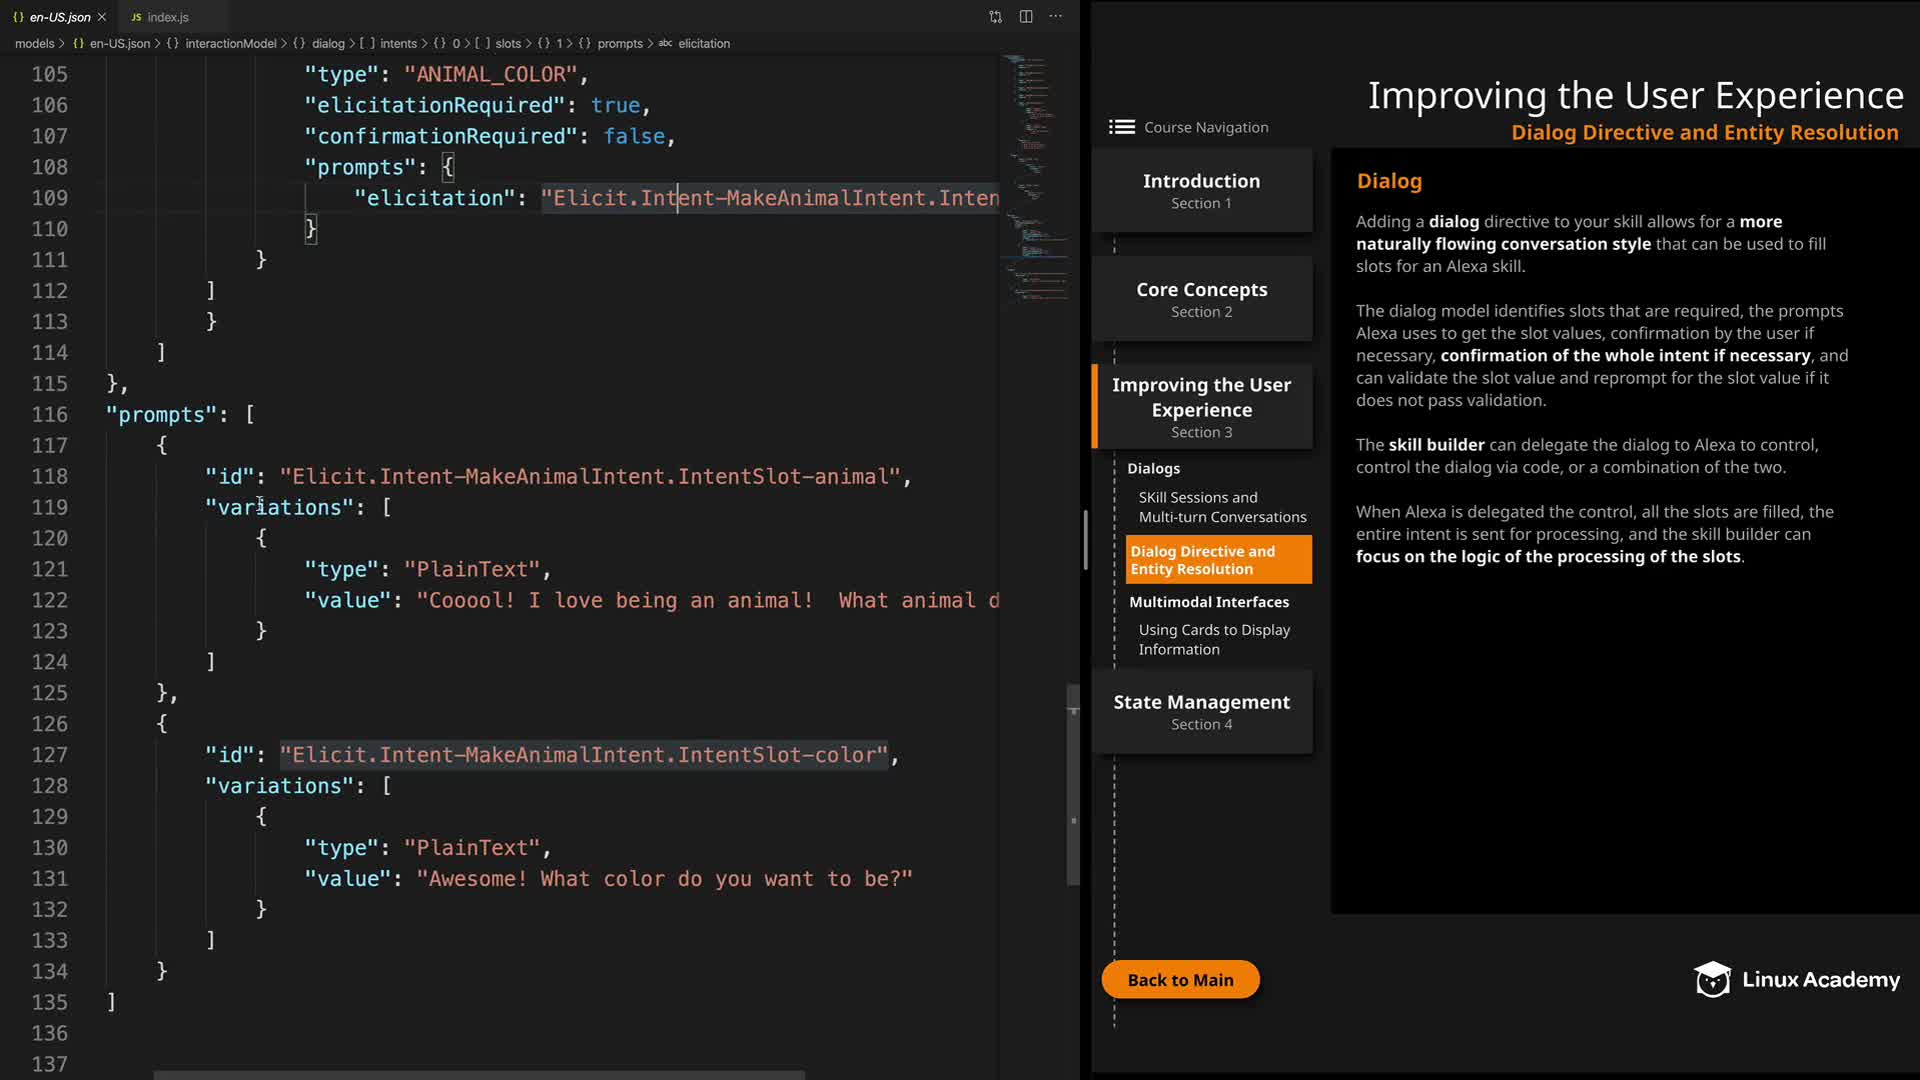This screenshot has width=1920, height=1080.
Task: Open the editor More Actions ellipsis
Action: [1056, 17]
